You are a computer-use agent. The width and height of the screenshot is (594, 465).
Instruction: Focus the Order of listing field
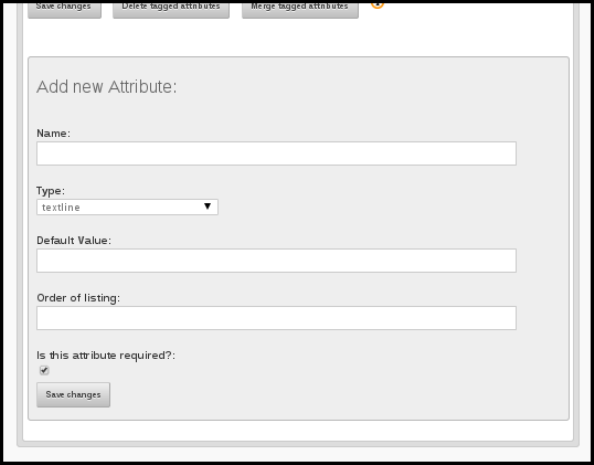(276, 318)
